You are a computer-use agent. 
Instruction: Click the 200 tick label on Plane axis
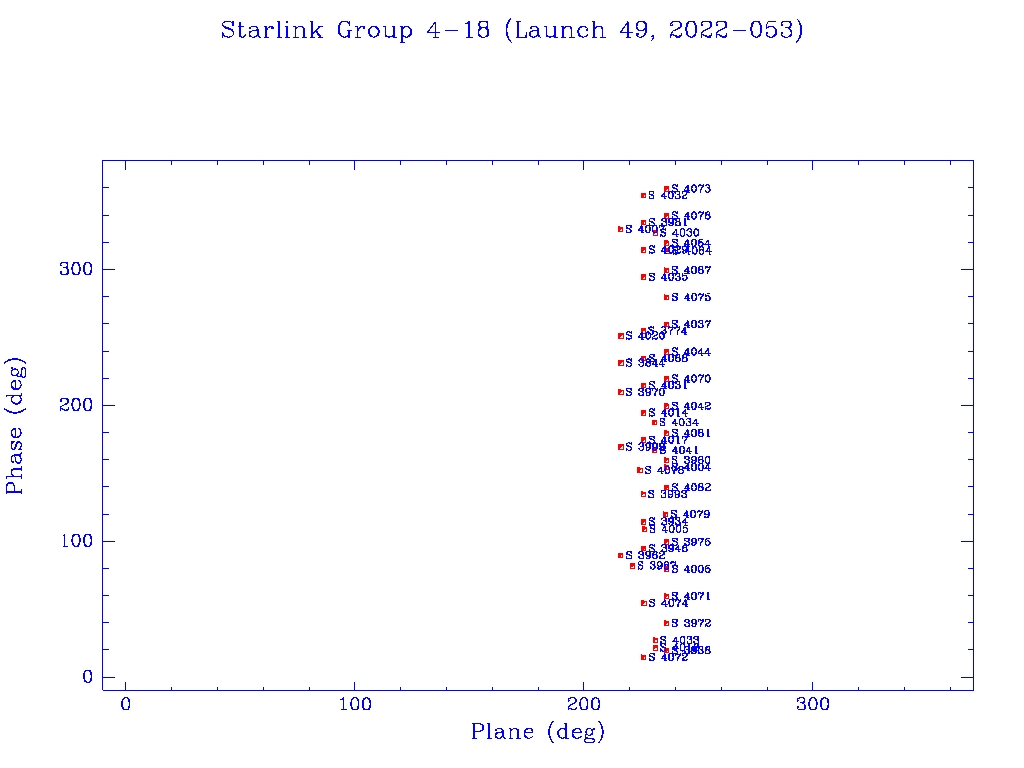(x=583, y=704)
